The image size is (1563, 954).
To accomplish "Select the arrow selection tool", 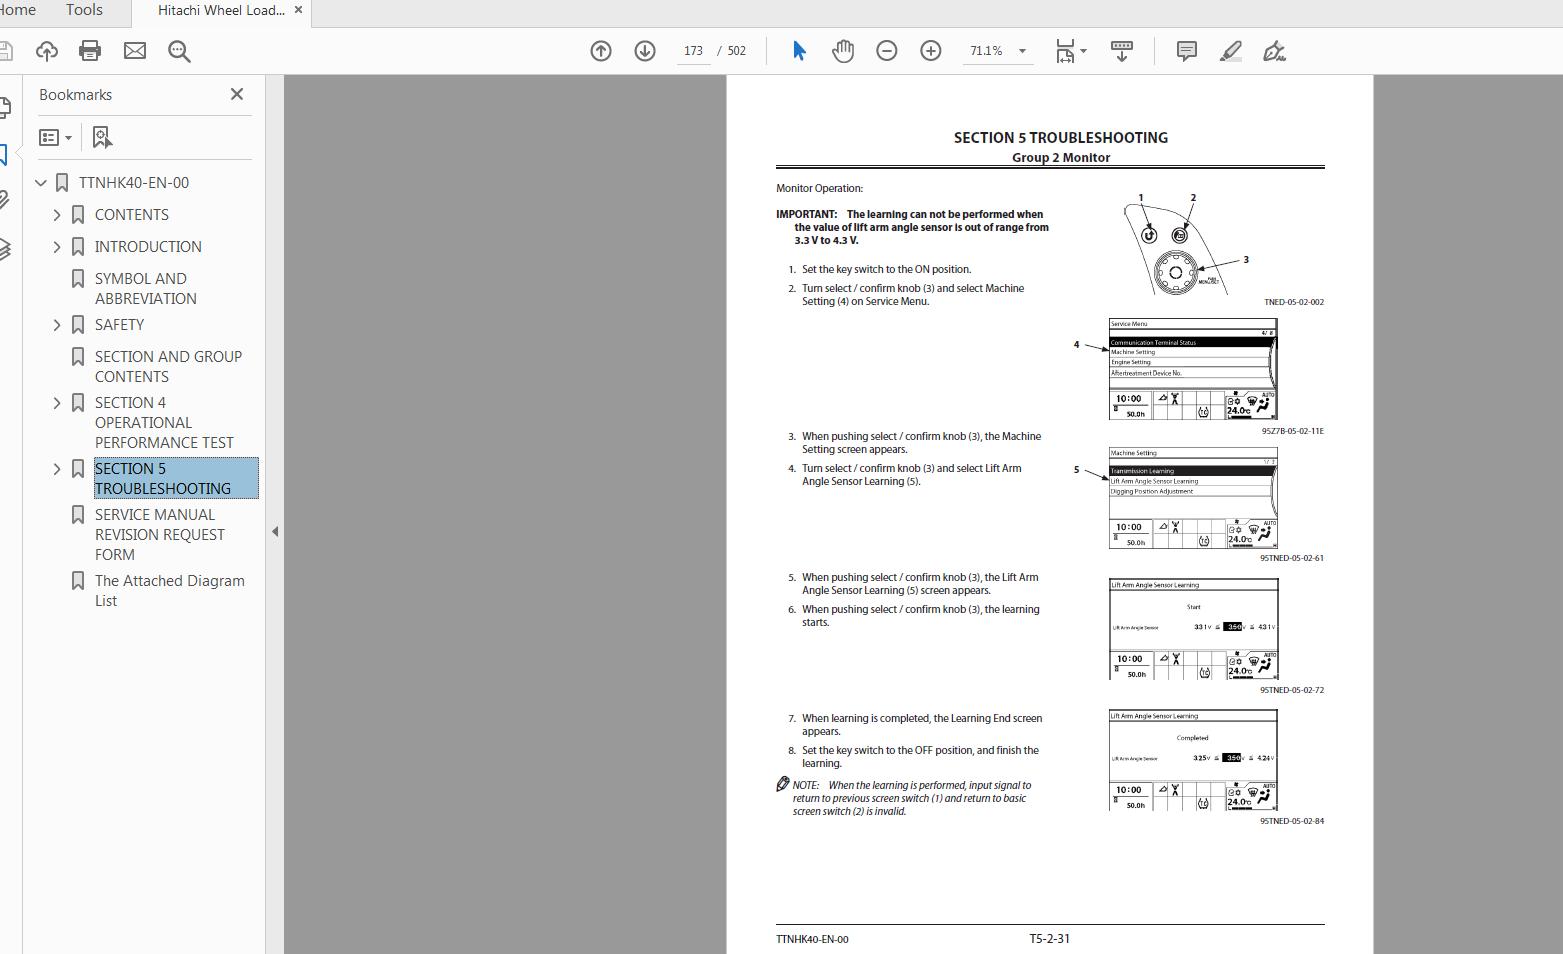I will coord(798,50).
